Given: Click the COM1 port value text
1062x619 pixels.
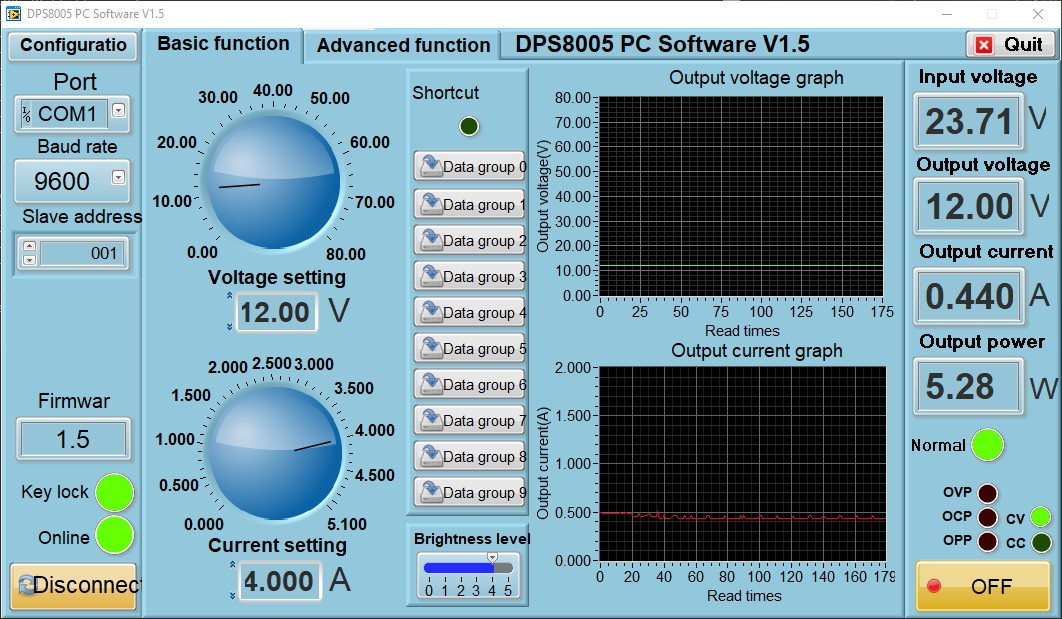Looking at the screenshot, I should 67,114.
